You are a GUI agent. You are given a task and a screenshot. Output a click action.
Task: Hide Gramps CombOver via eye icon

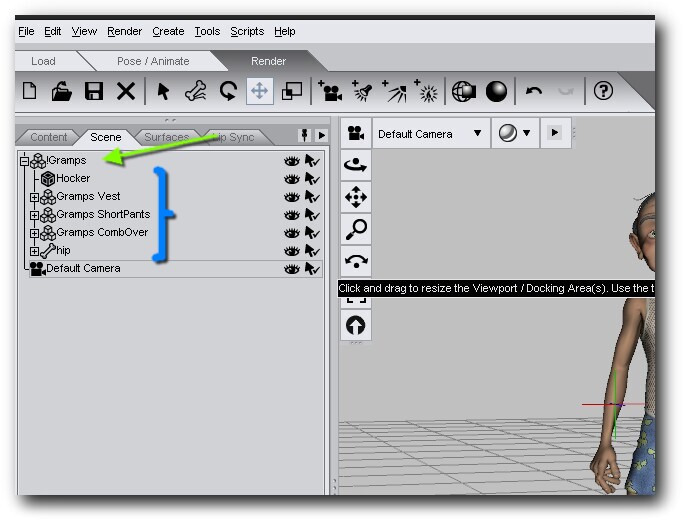pyautogui.click(x=291, y=233)
